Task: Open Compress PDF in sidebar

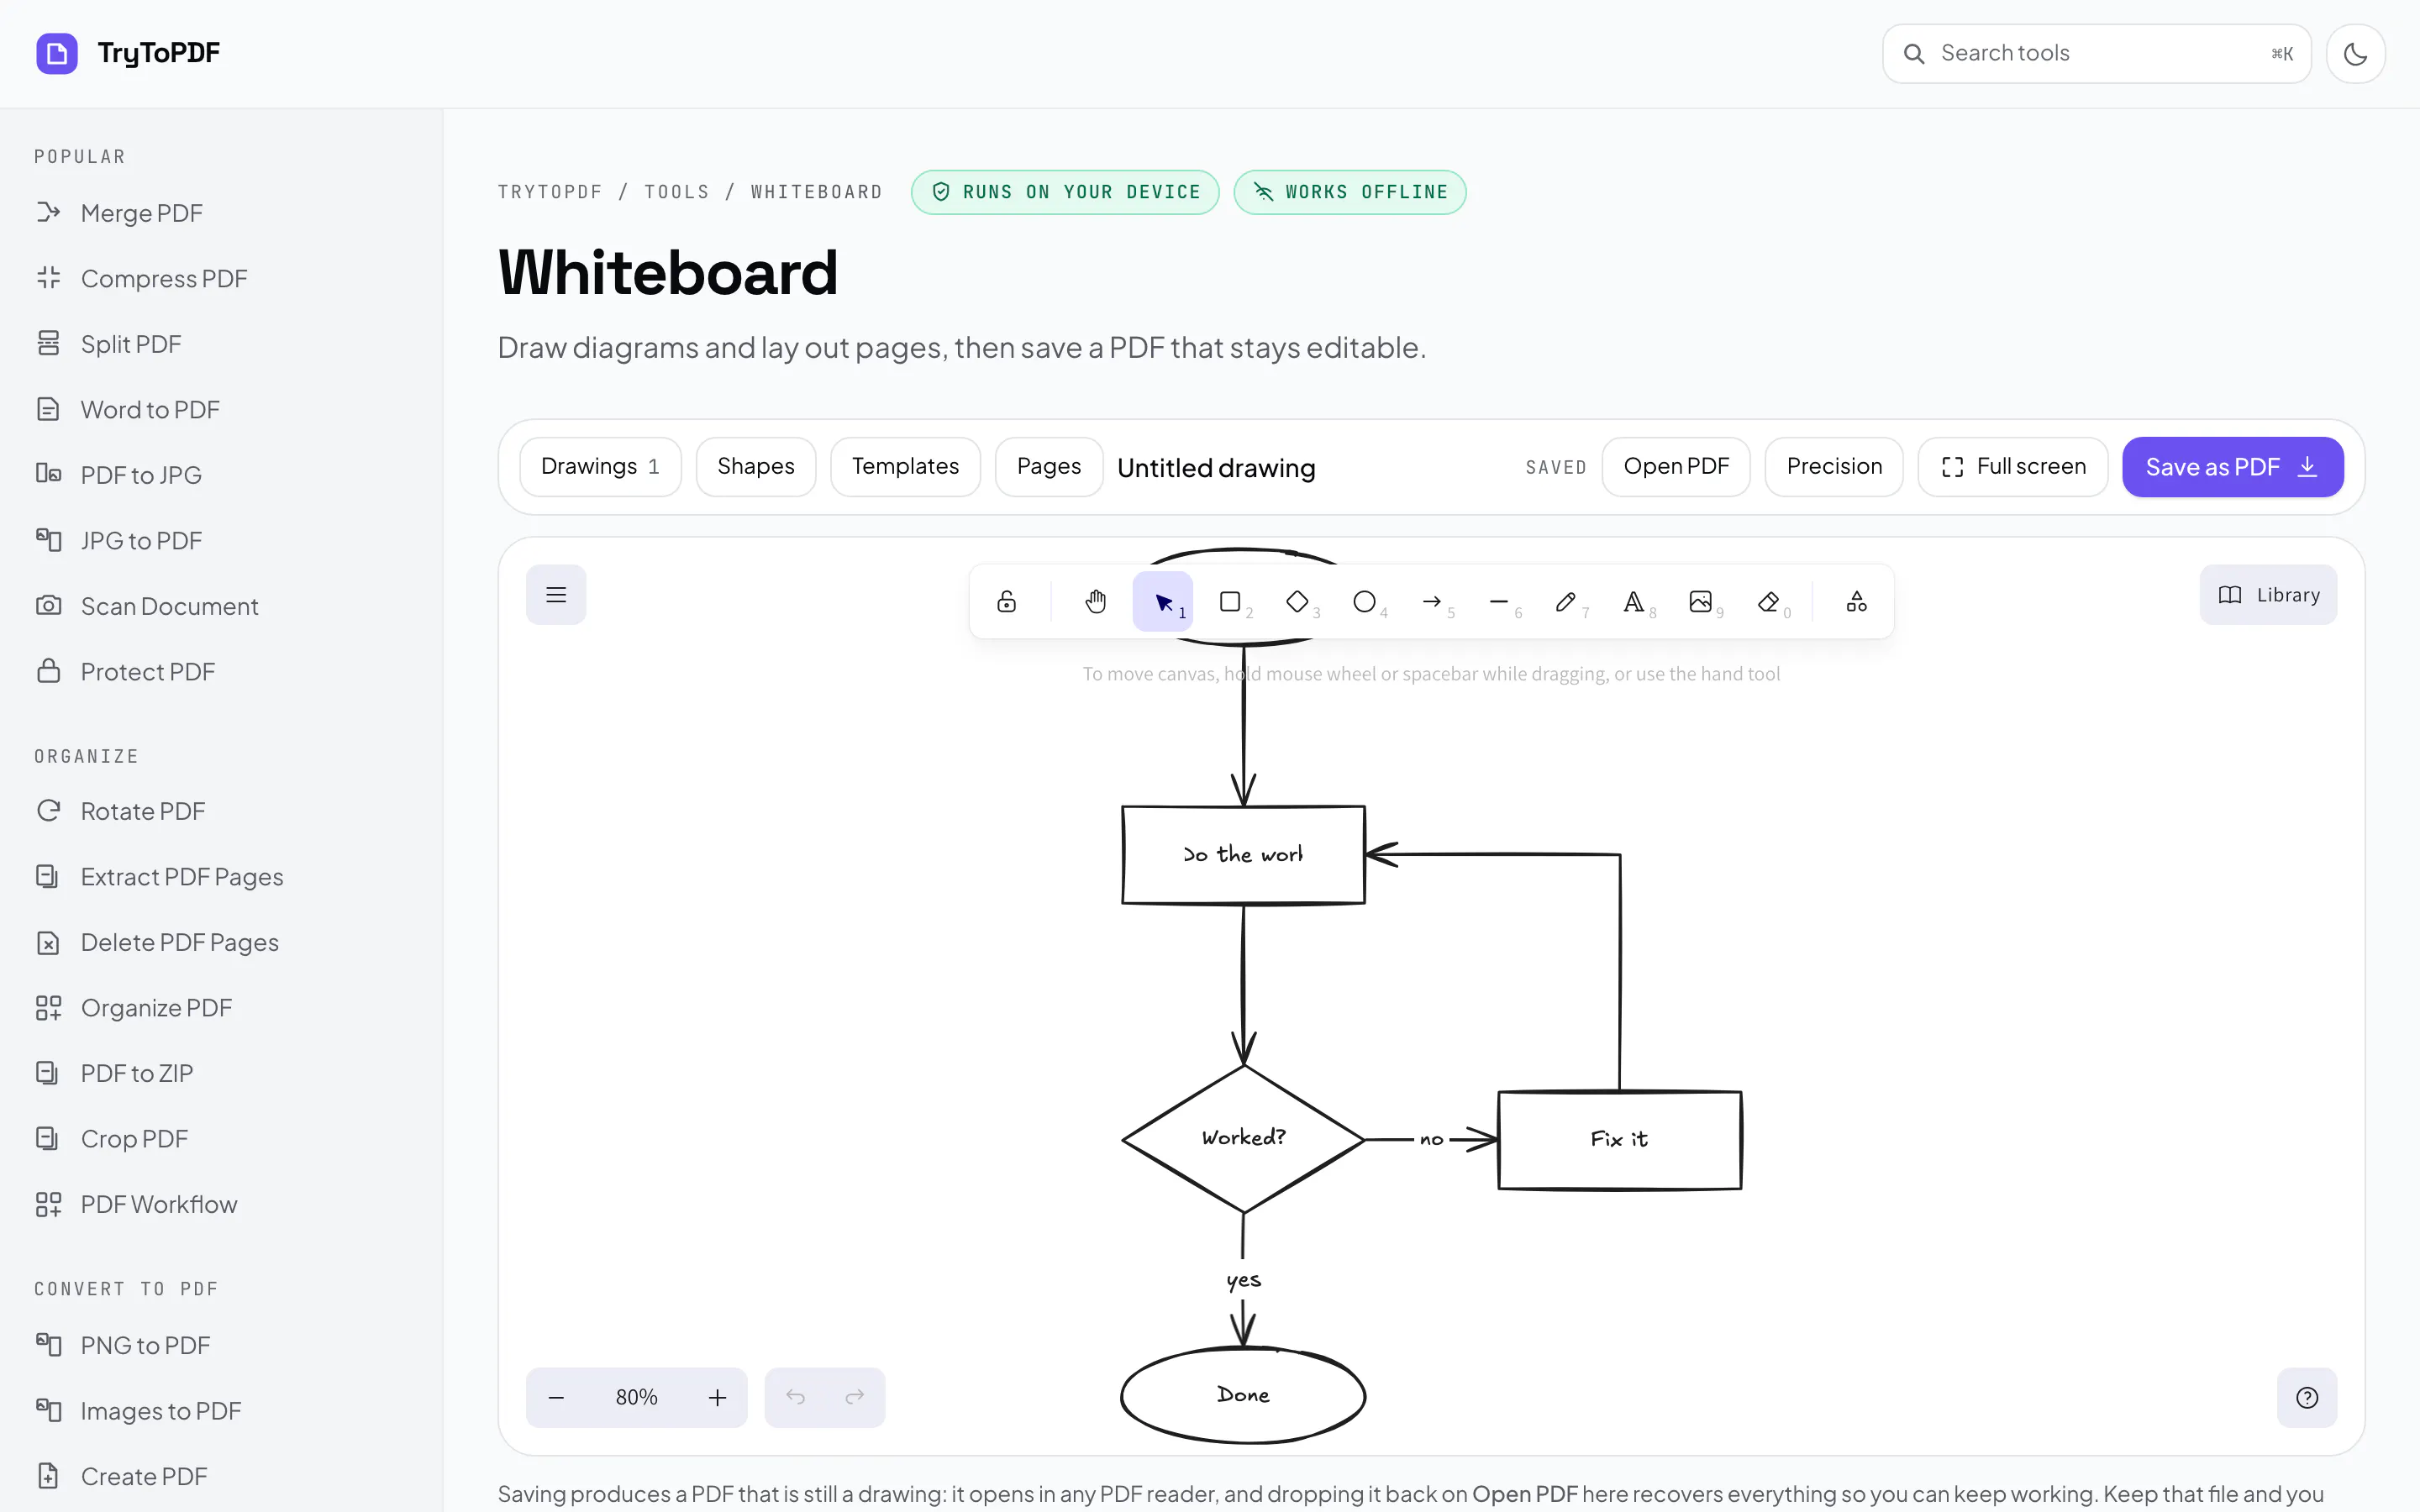Action: 220,278
